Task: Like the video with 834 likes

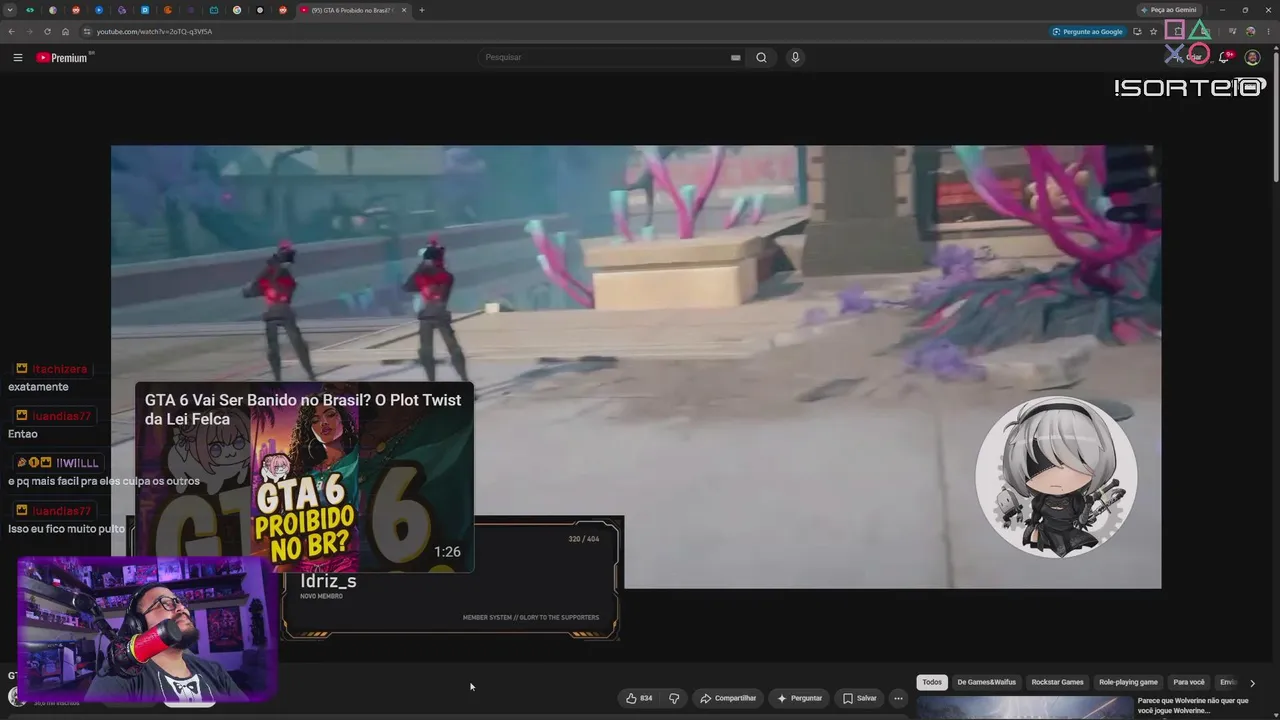Action: 638,698
